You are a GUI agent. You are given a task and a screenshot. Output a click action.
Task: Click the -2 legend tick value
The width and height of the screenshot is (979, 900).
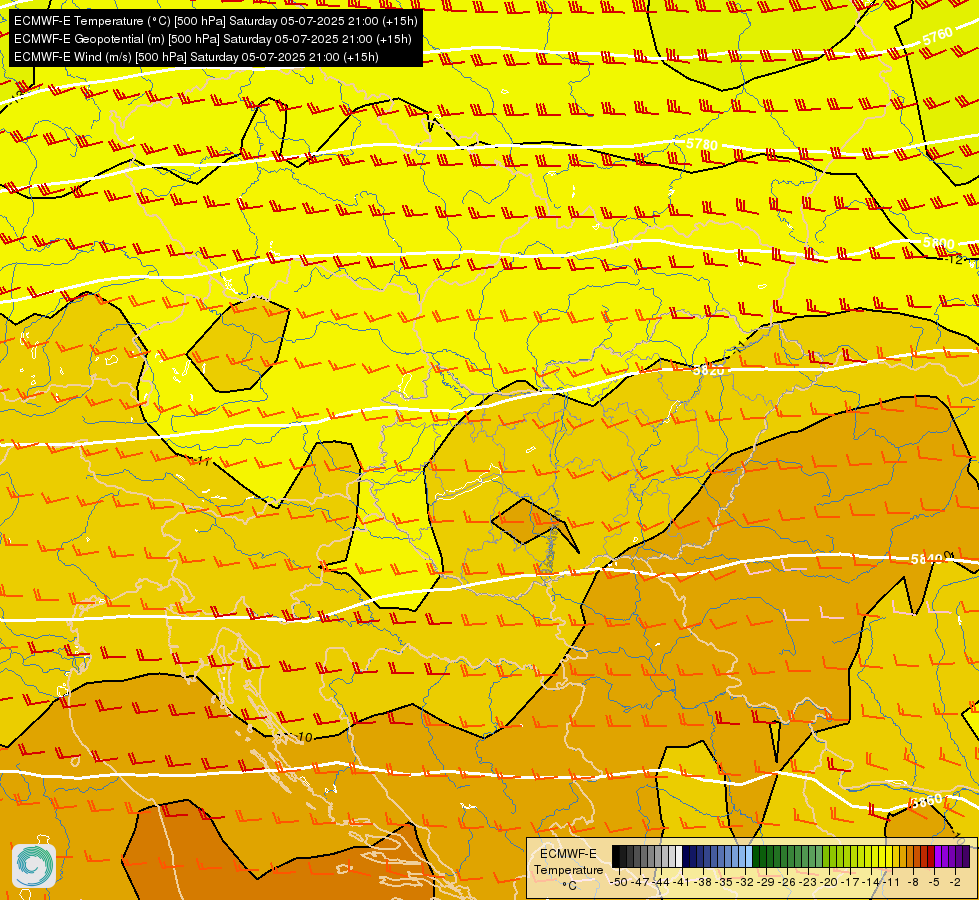[x=955, y=882]
